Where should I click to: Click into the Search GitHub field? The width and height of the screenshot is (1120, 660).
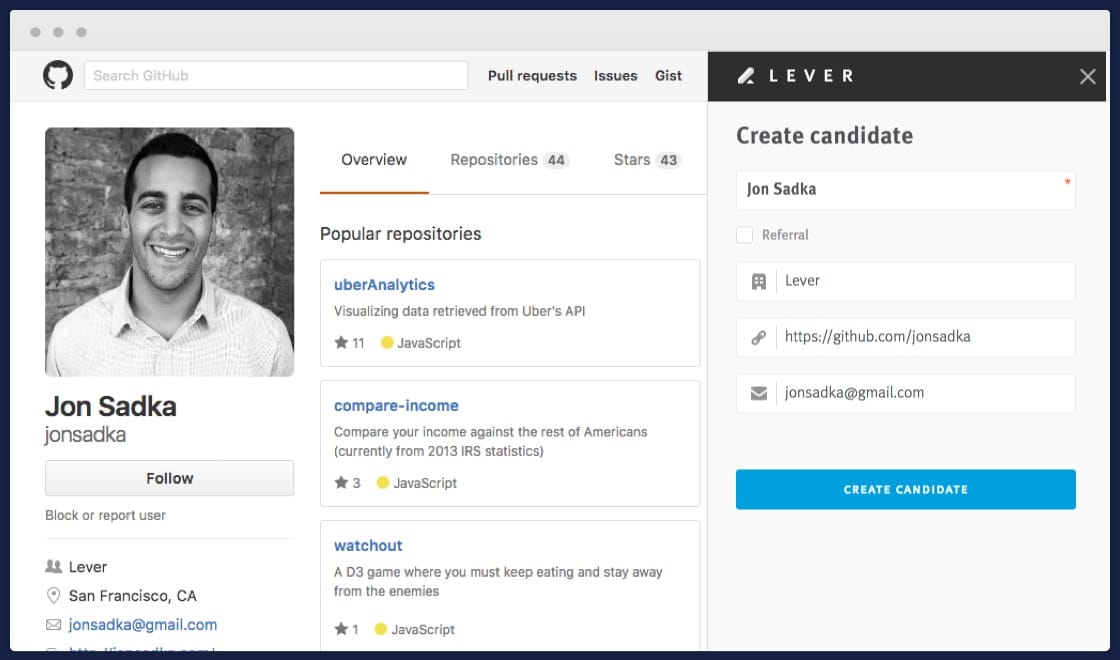(276, 75)
